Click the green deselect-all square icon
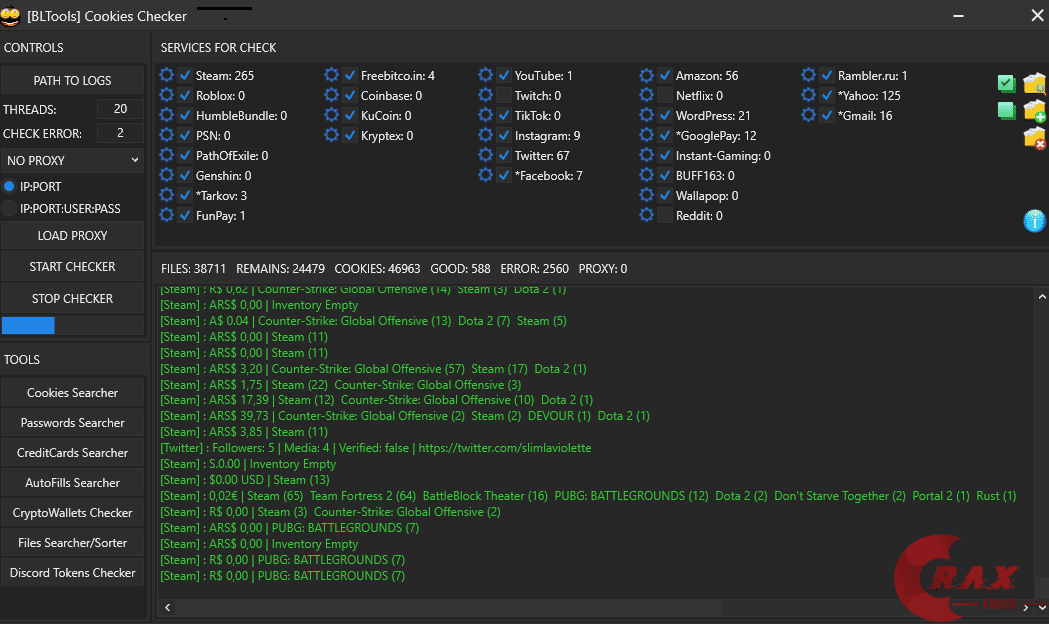 (x=1006, y=110)
